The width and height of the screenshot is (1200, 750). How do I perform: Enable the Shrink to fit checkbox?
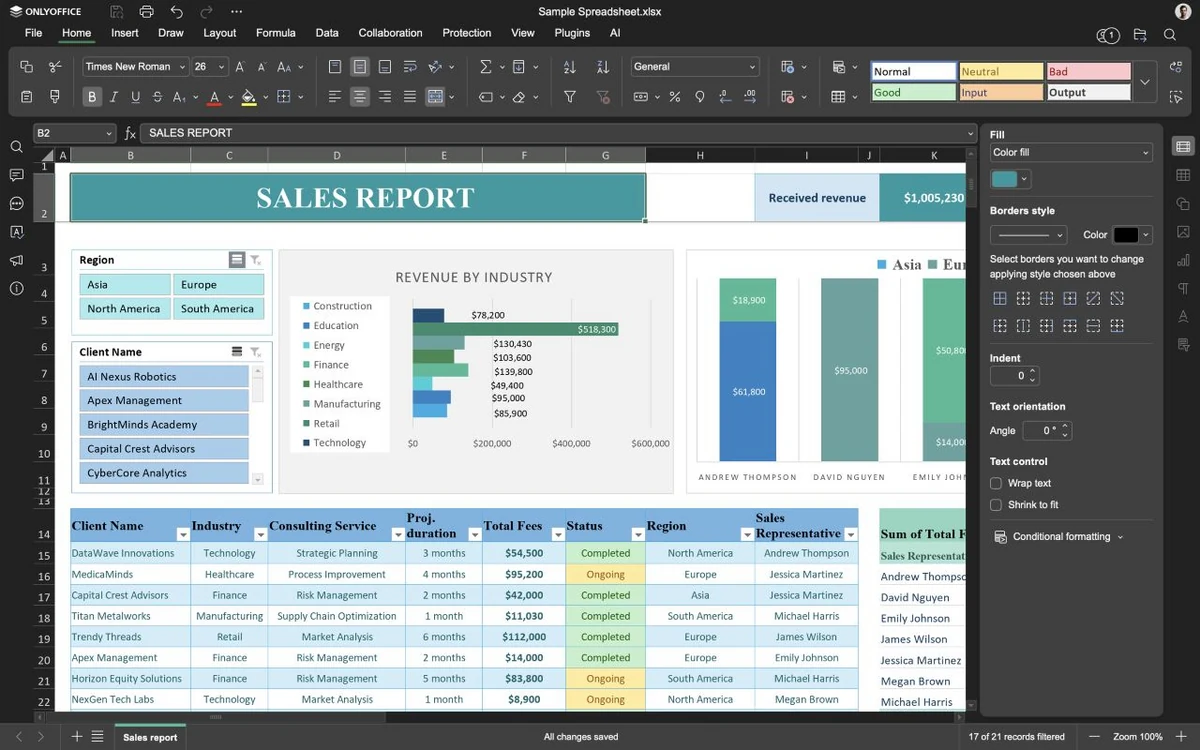coord(996,505)
